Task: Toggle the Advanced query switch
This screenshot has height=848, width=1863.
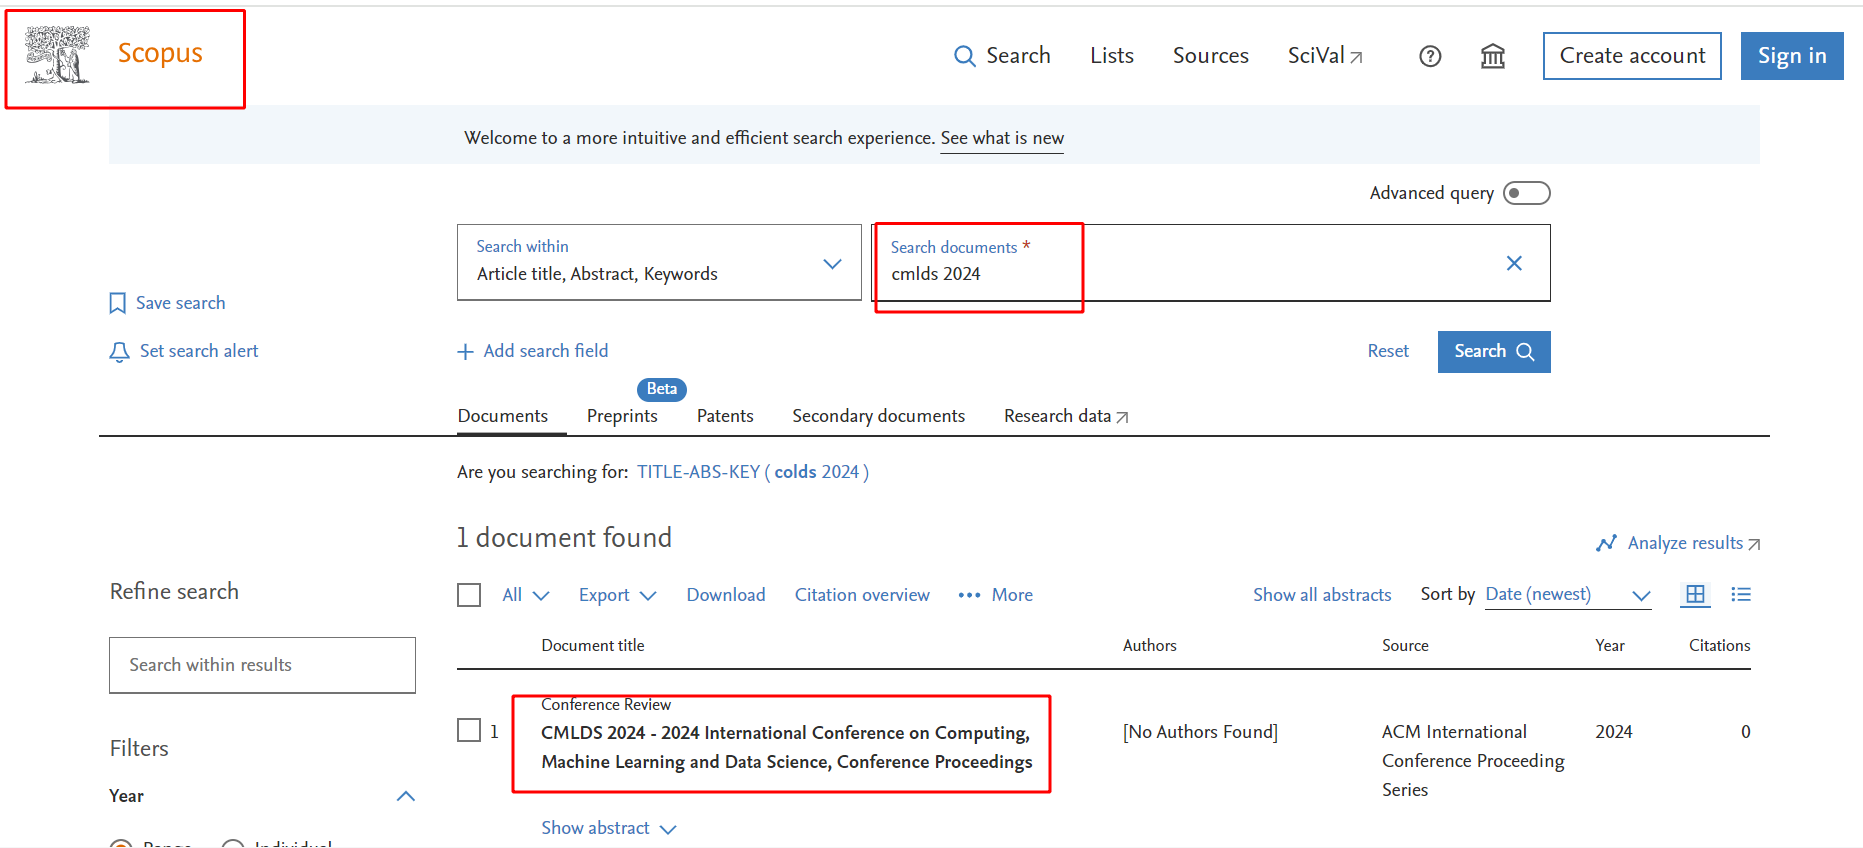Action: point(1526,193)
